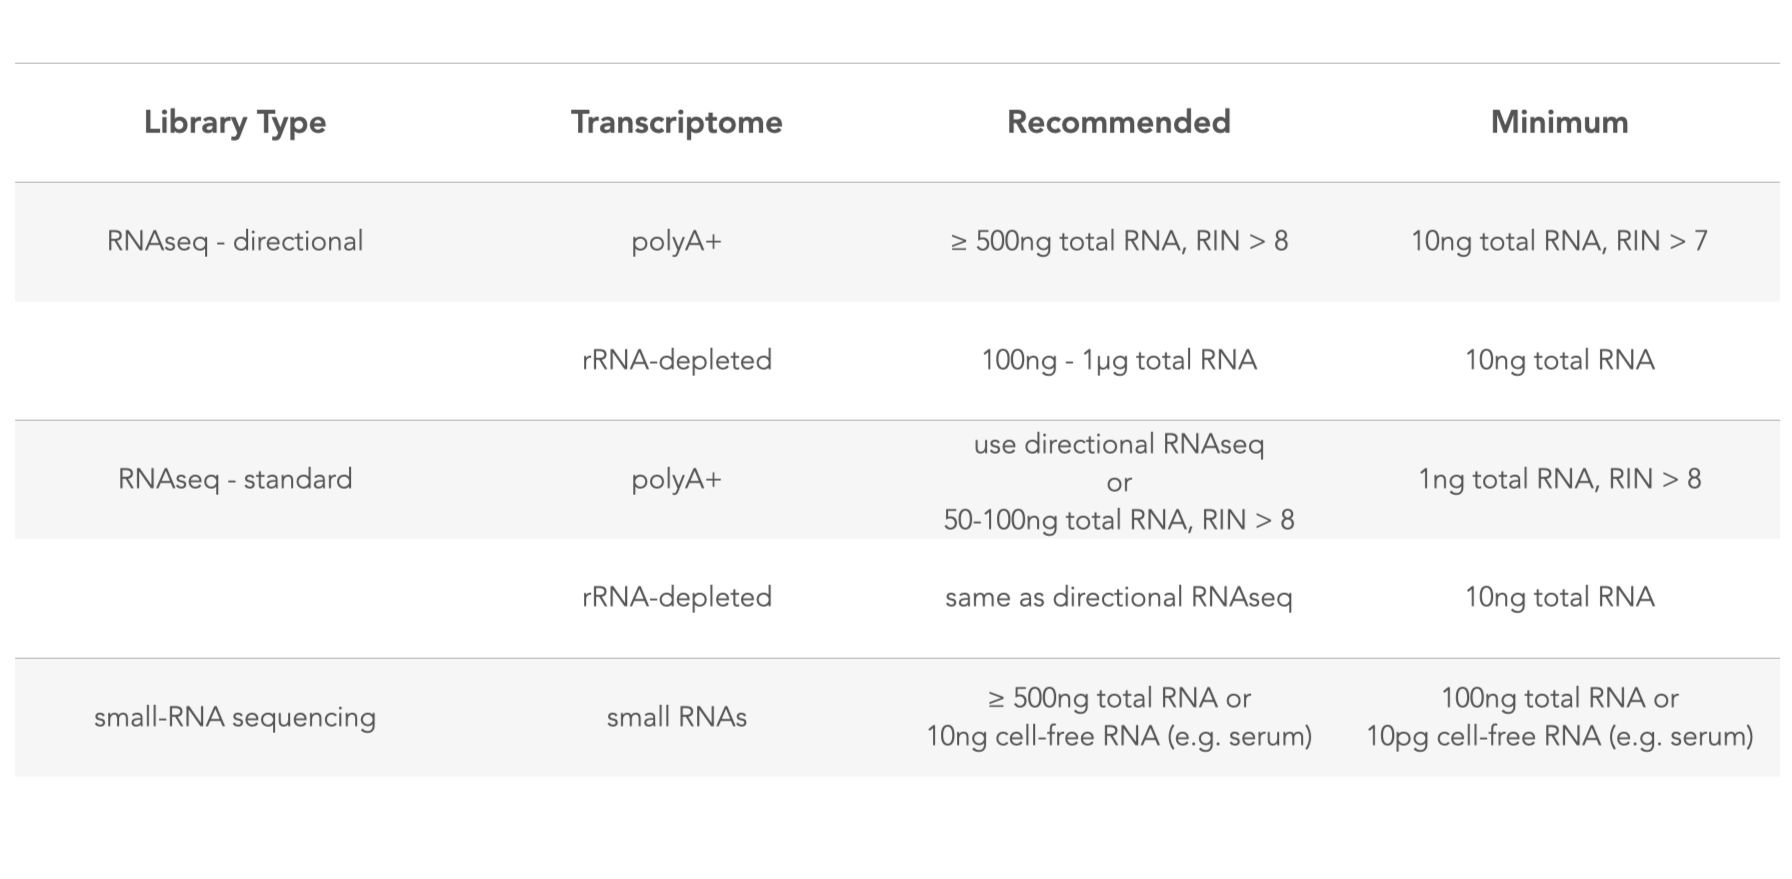1792x879 pixels.
Task: Click the RNAseq - directional cell
Action: pos(235,241)
